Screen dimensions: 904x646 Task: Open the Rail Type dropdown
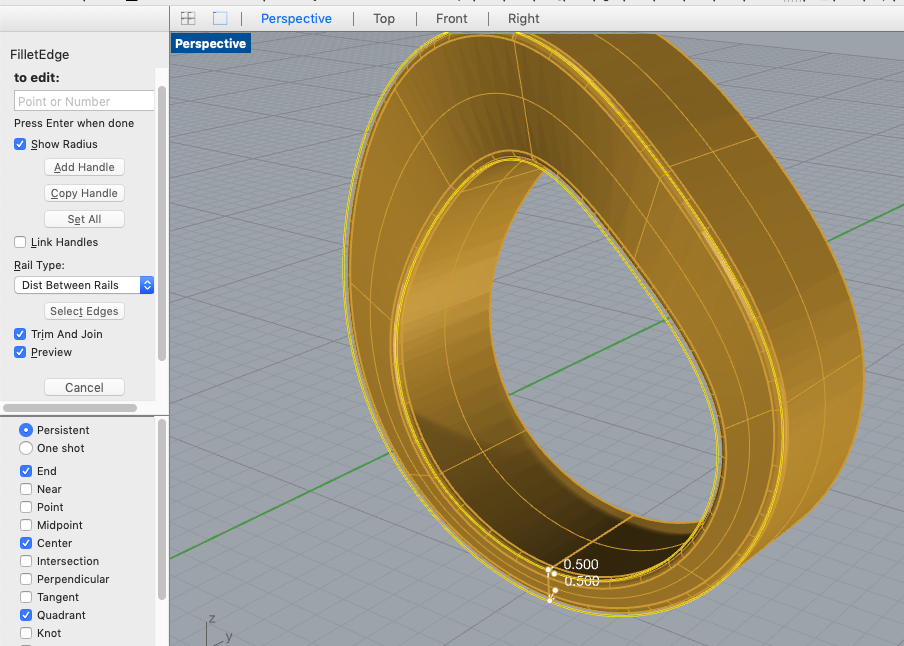point(84,285)
